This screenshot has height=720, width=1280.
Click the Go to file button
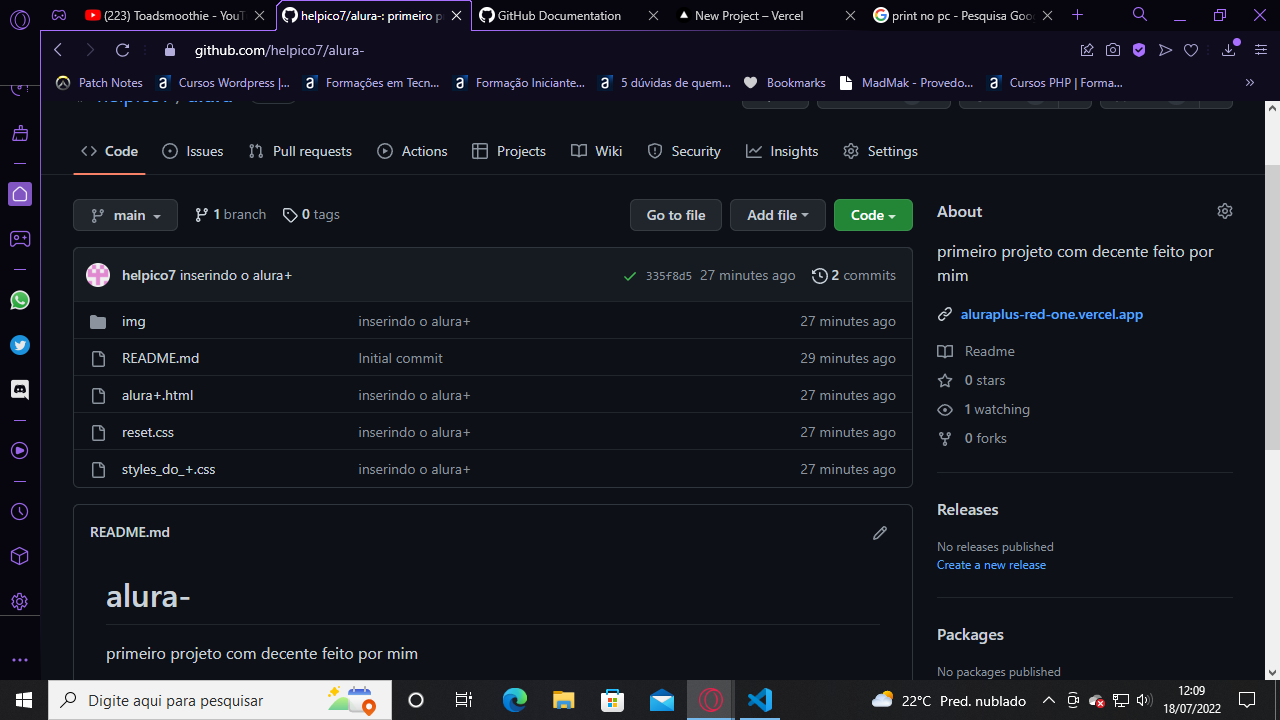point(676,215)
